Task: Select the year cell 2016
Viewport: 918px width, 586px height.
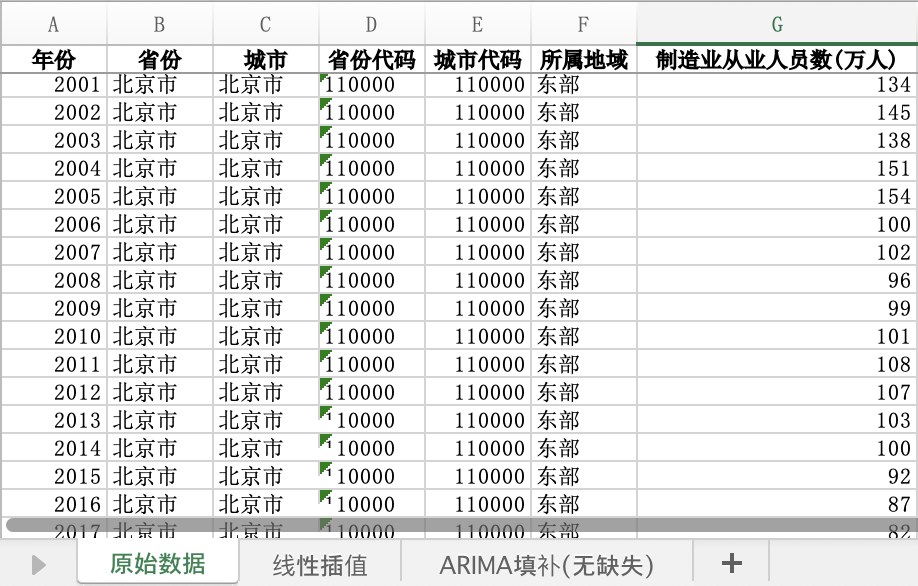Action: pos(54,504)
